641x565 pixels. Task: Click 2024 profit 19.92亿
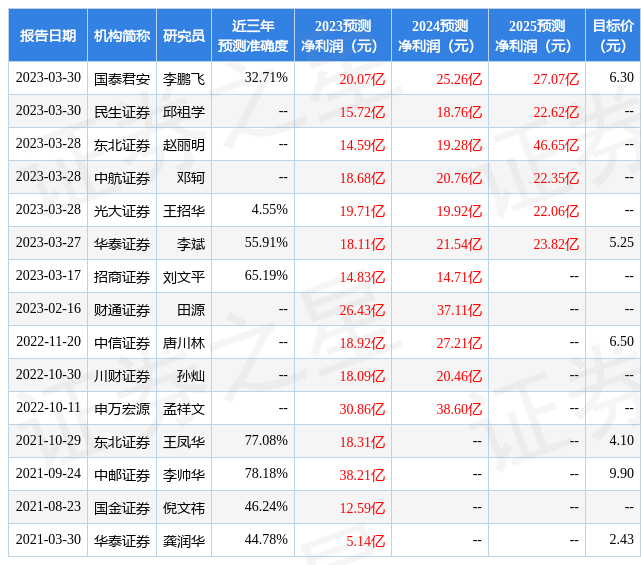click(x=459, y=211)
